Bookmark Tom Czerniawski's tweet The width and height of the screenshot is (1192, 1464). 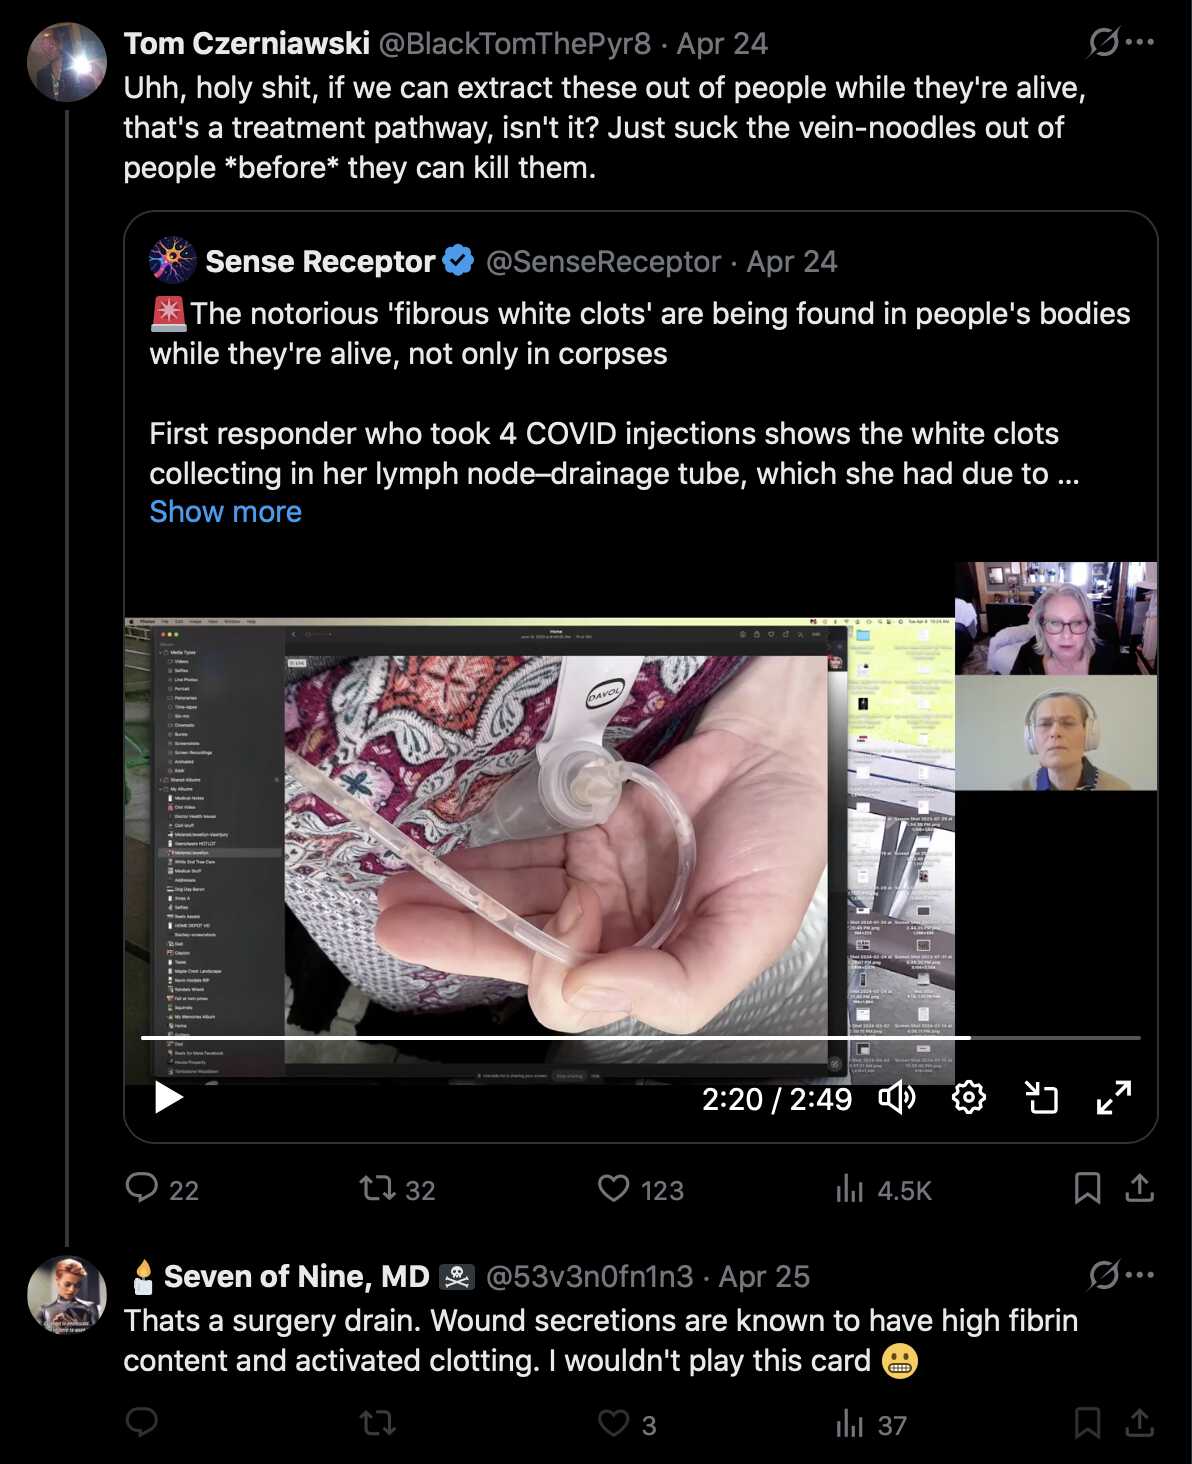tap(1087, 1188)
